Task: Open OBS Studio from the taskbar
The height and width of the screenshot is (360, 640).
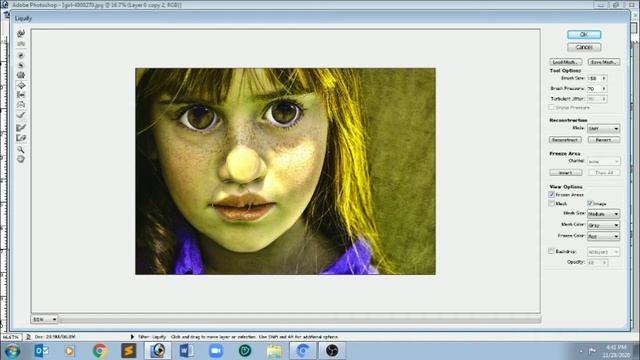Action: tap(332, 351)
